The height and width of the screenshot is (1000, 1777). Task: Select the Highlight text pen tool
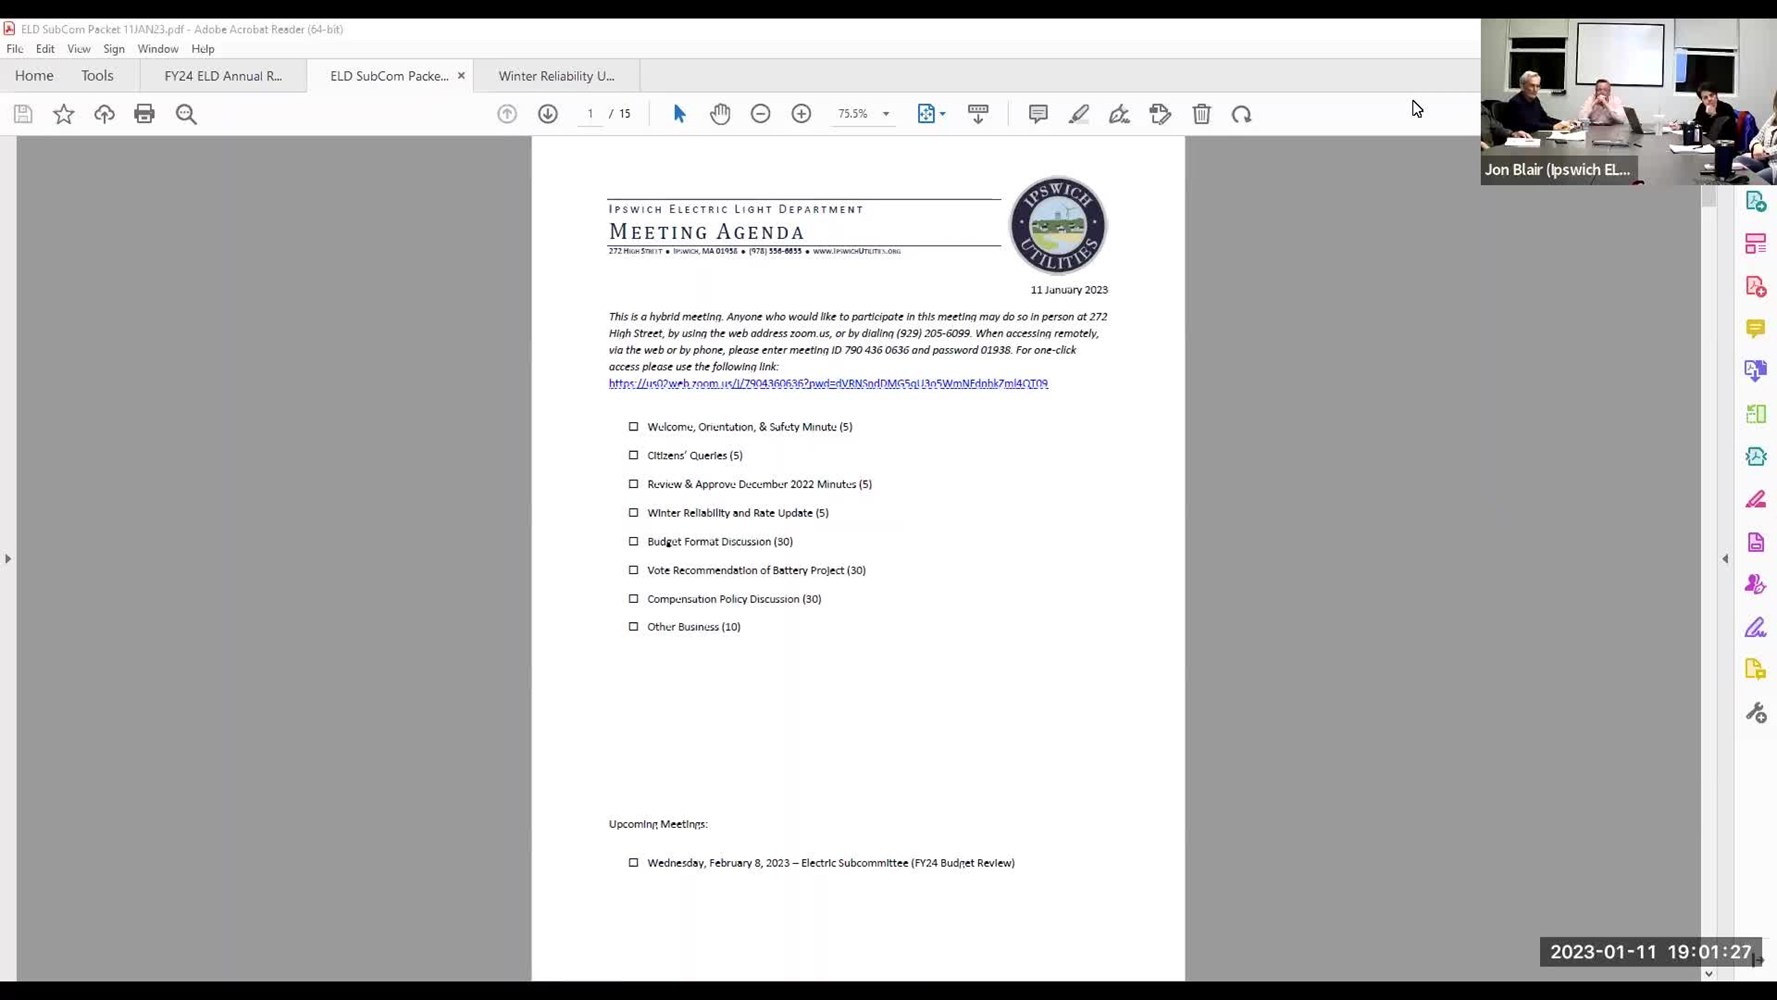tap(1079, 114)
